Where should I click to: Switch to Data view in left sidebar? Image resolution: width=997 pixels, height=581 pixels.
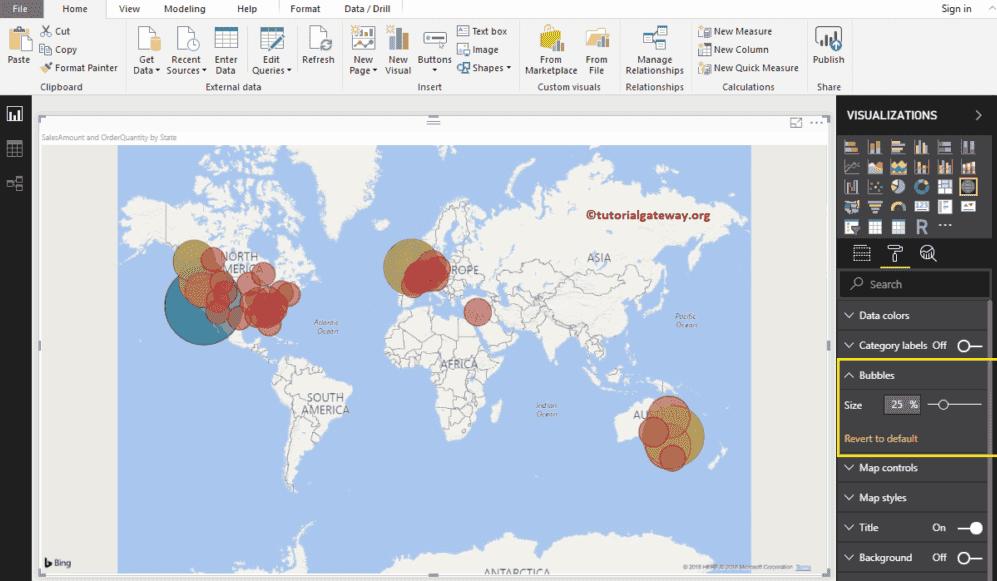[15, 148]
